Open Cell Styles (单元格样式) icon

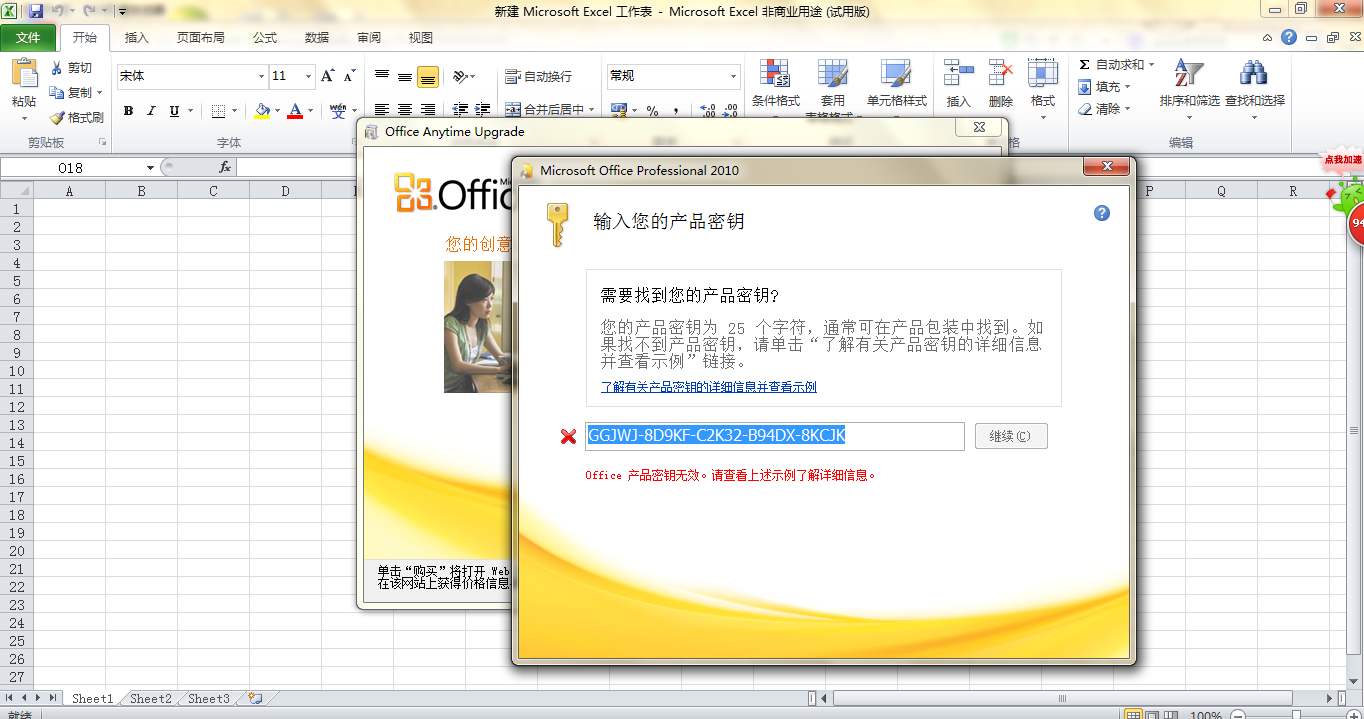pyautogui.click(x=896, y=74)
